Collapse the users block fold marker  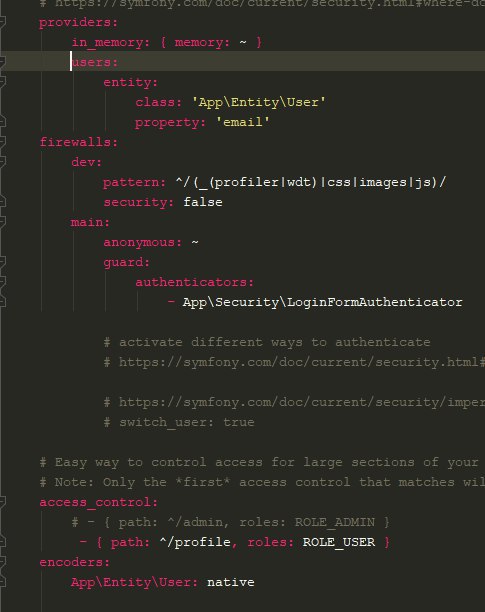[x=2, y=61]
